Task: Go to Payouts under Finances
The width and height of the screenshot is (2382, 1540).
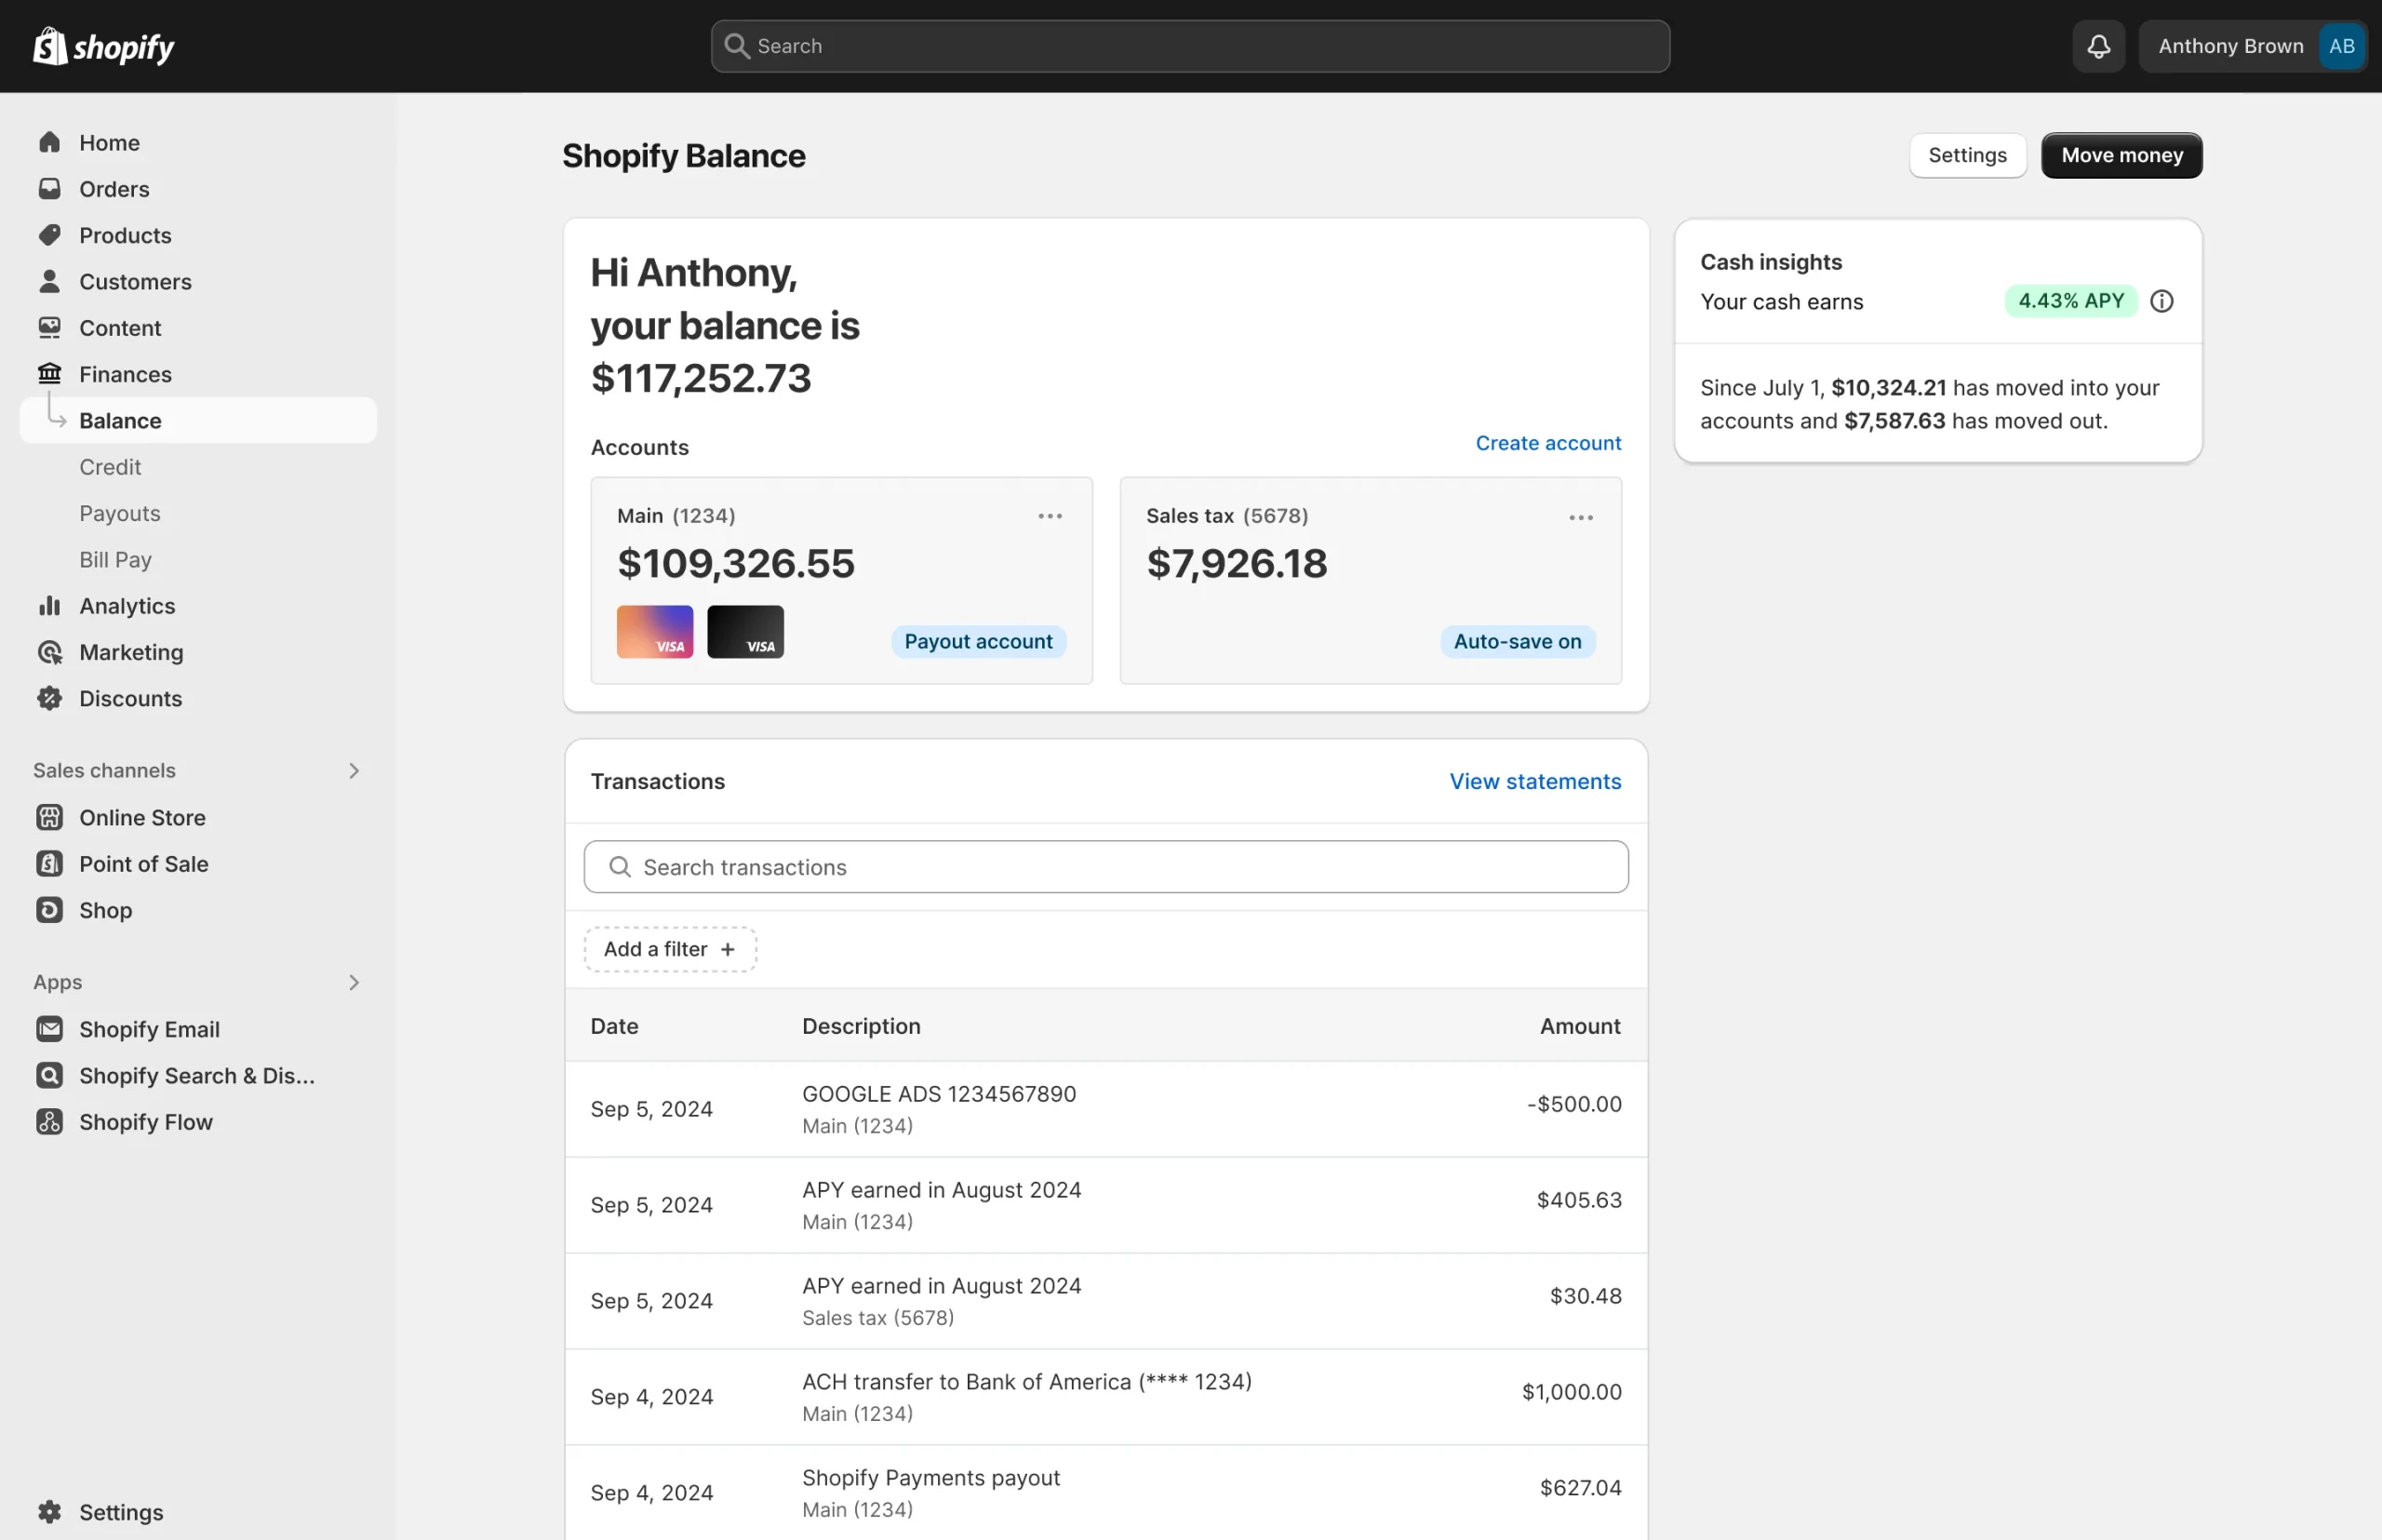Action: 120,513
